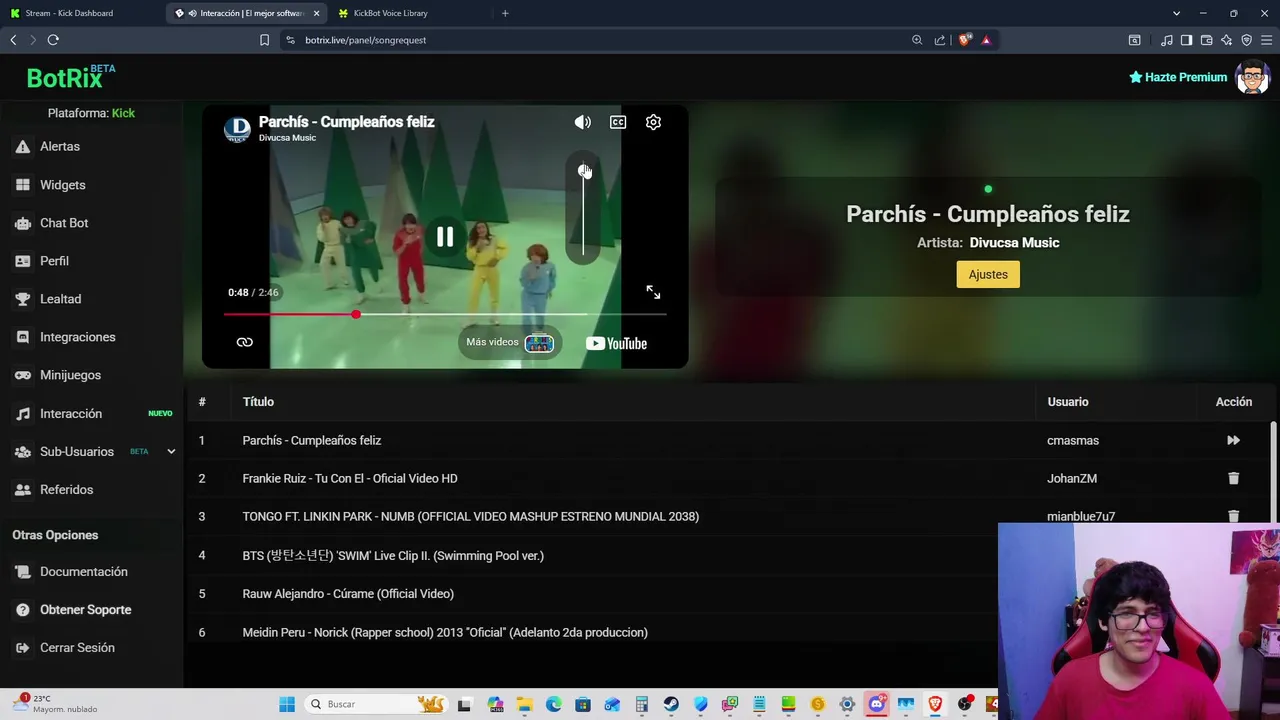This screenshot has height=720, width=1280.
Task: Open Steam from the taskbar
Action: coord(671,704)
